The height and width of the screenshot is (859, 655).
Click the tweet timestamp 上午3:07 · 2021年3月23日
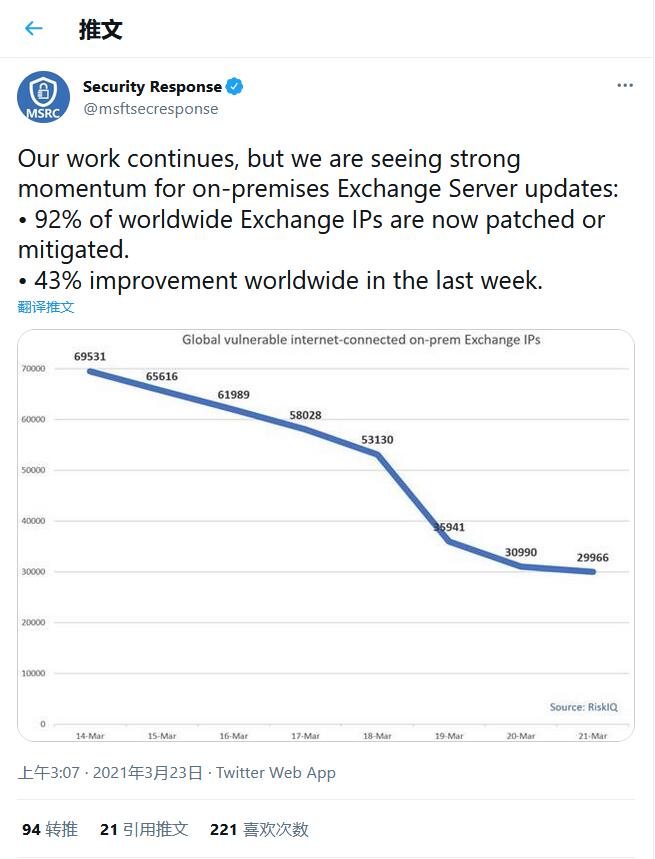tap(110, 772)
